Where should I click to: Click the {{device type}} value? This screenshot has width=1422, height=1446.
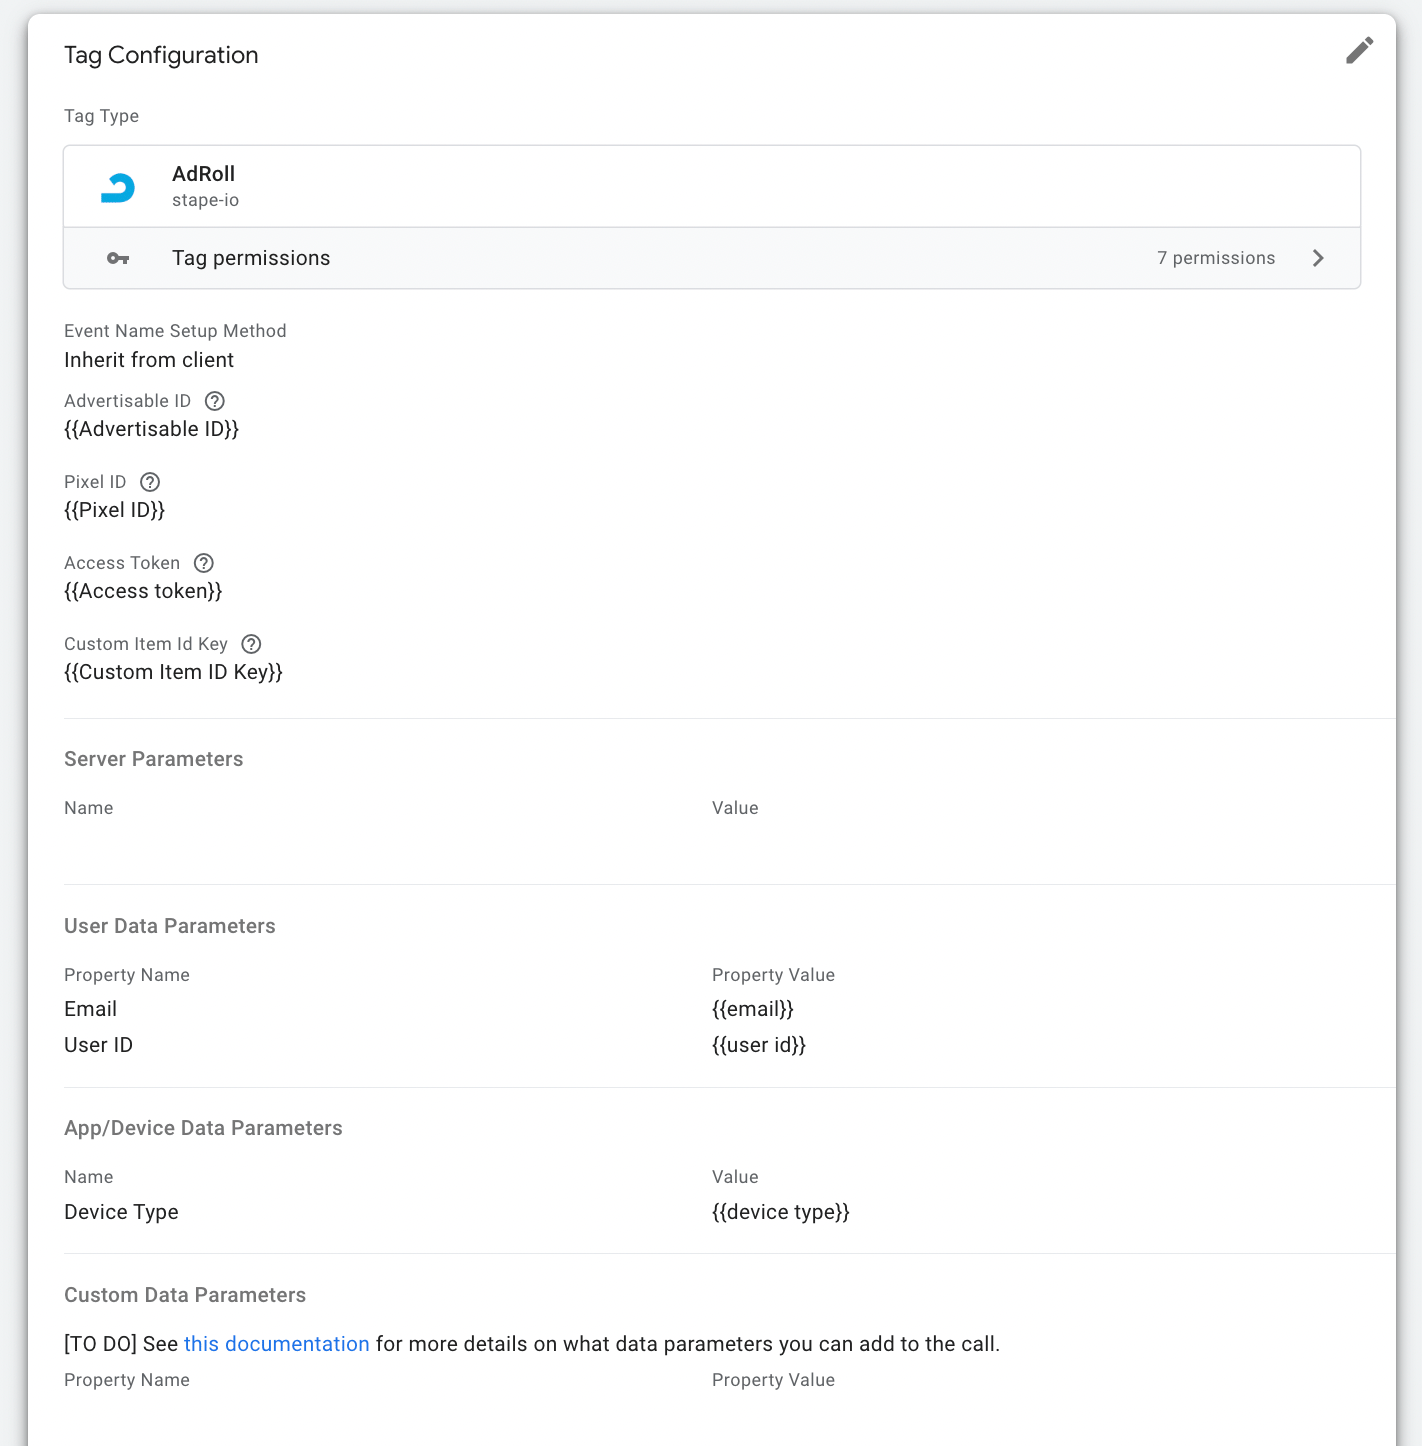pyautogui.click(x=781, y=1212)
